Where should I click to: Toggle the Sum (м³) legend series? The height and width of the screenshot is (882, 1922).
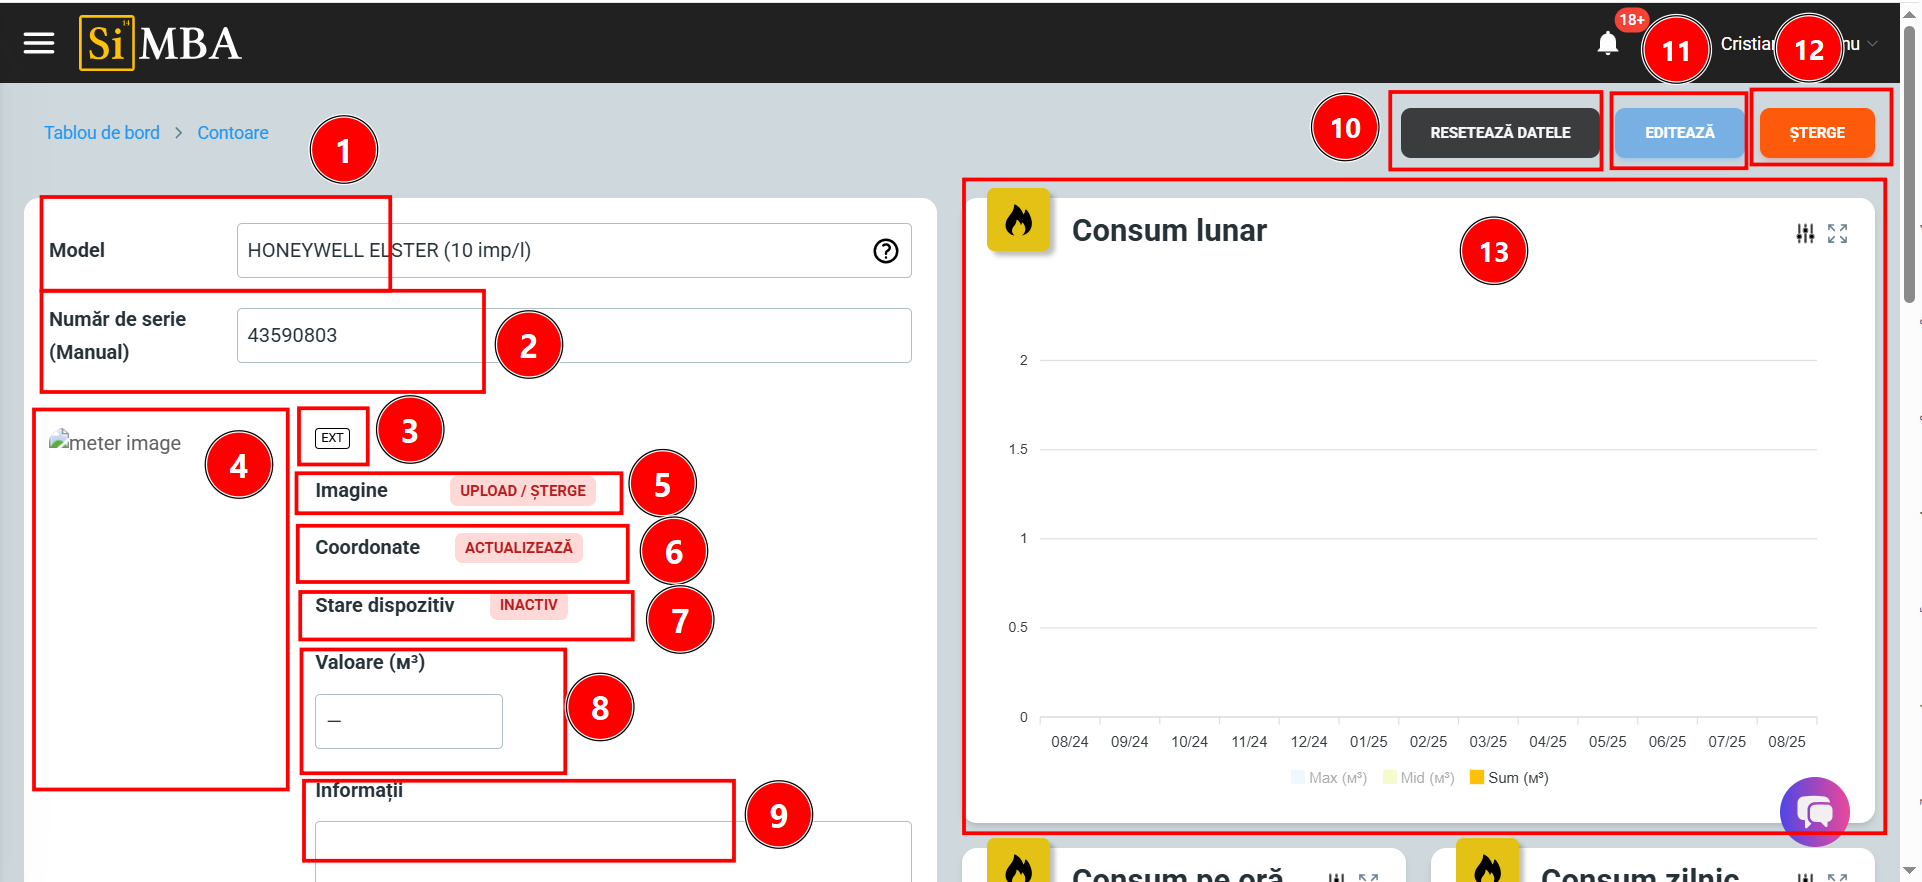click(1508, 778)
